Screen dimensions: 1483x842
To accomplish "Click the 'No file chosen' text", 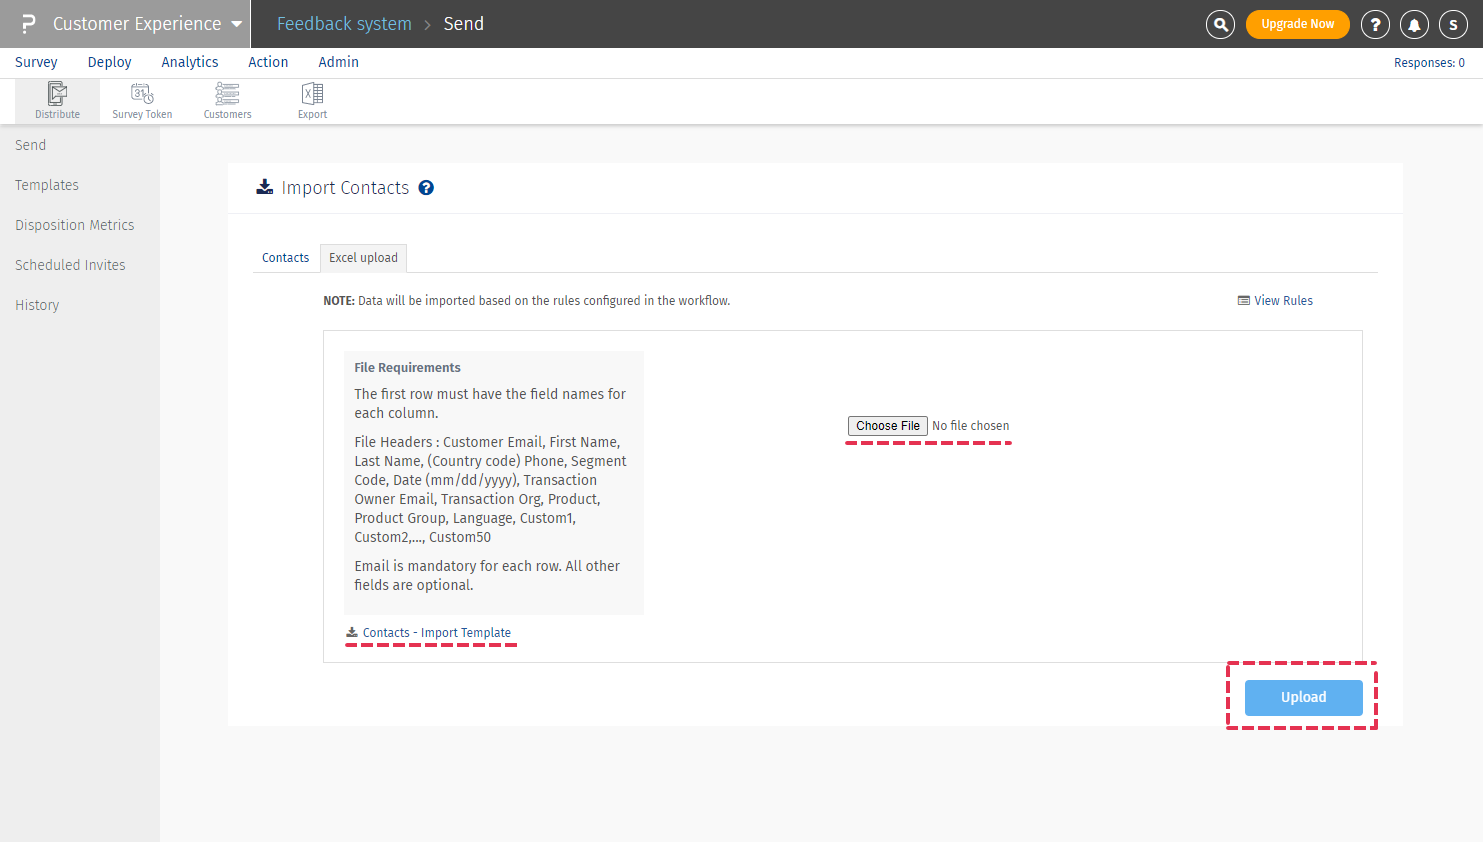I will coord(971,426).
